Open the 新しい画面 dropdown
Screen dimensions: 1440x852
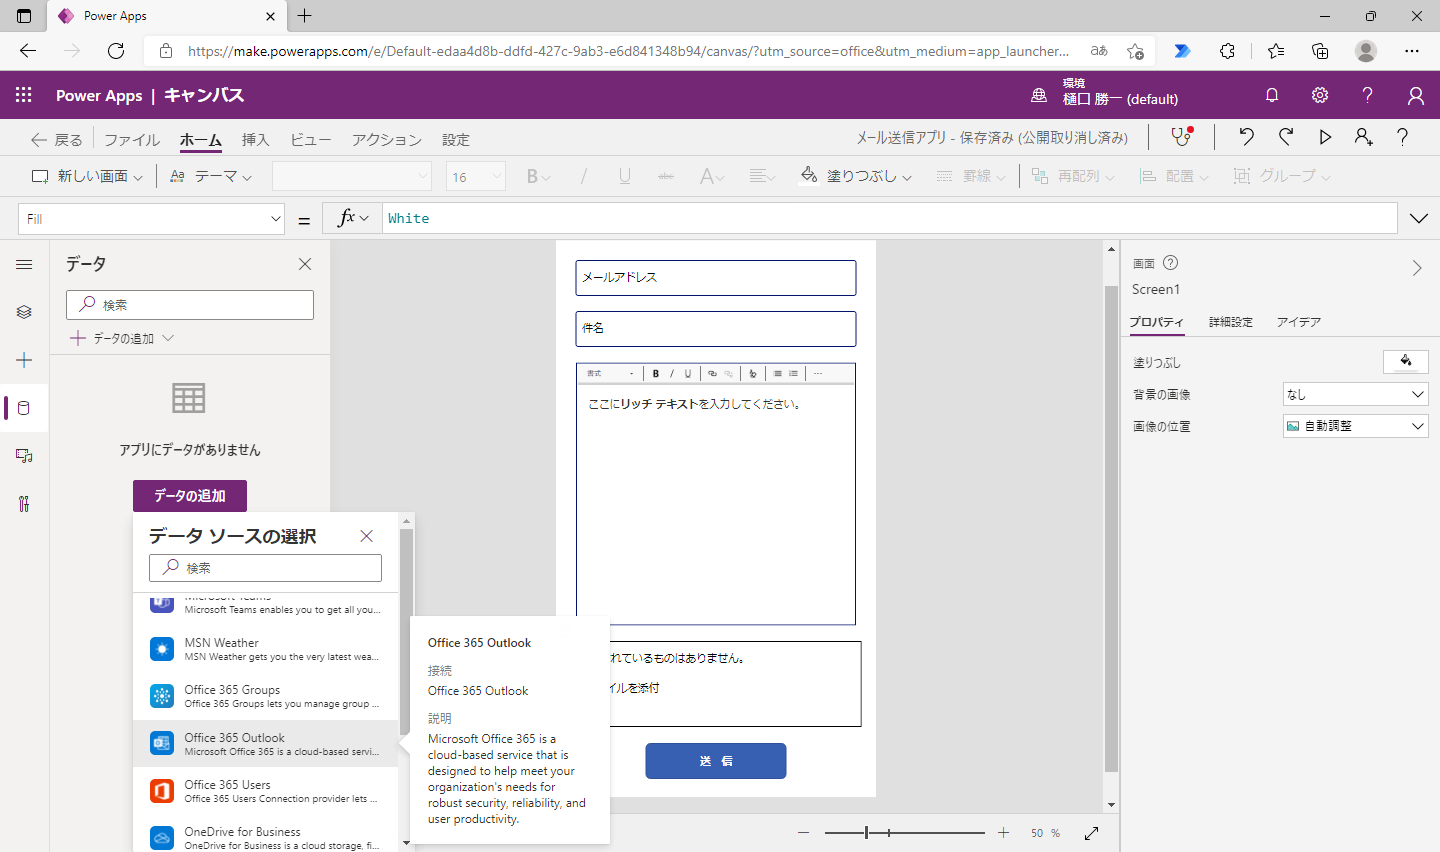[87, 176]
